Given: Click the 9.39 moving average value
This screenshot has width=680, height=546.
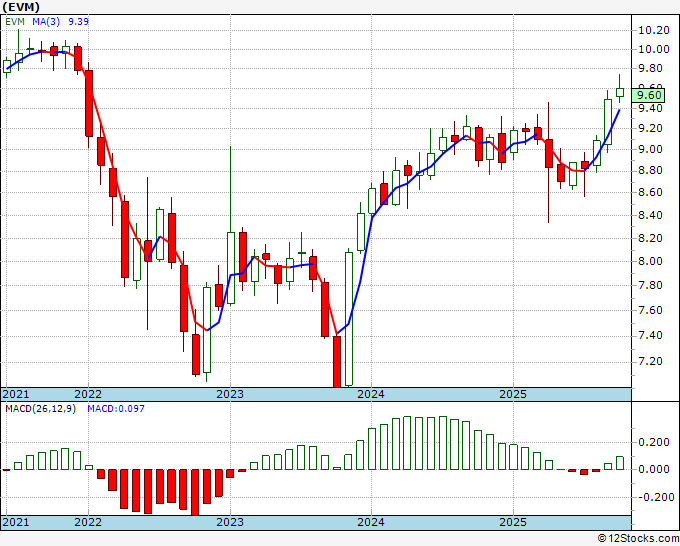Looking at the screenshot, I should coord(78,22).
